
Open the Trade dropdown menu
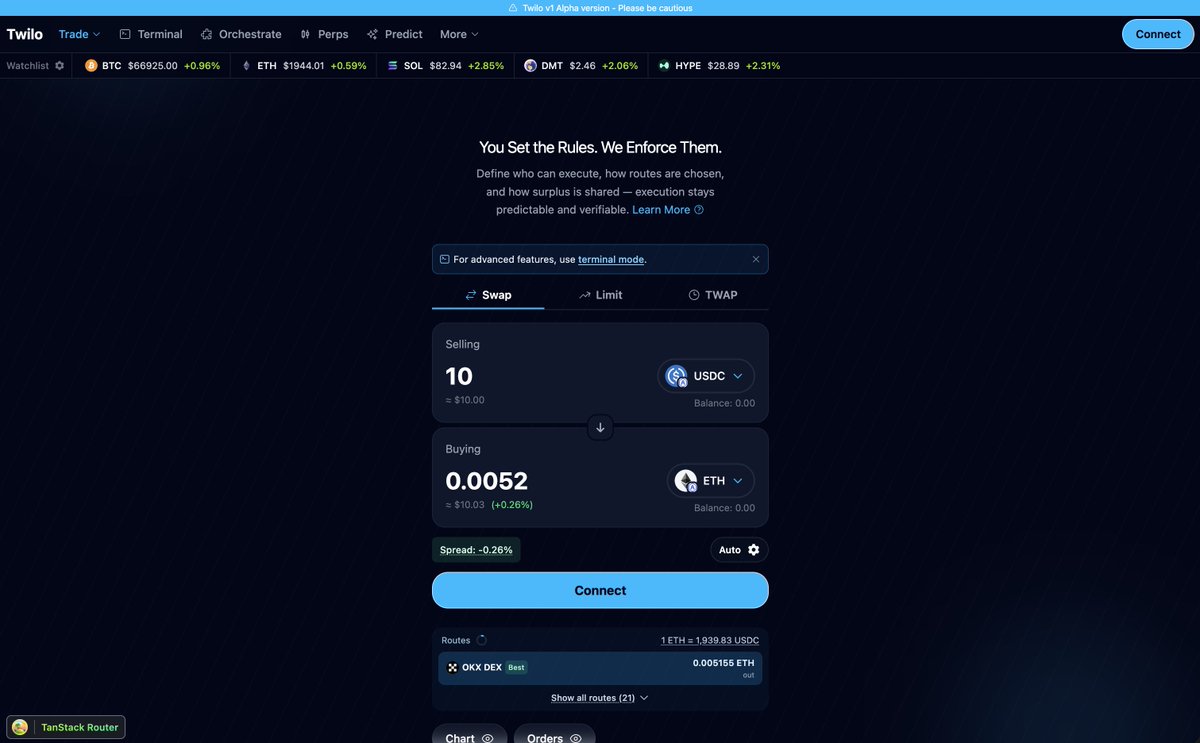pos(80,34)
